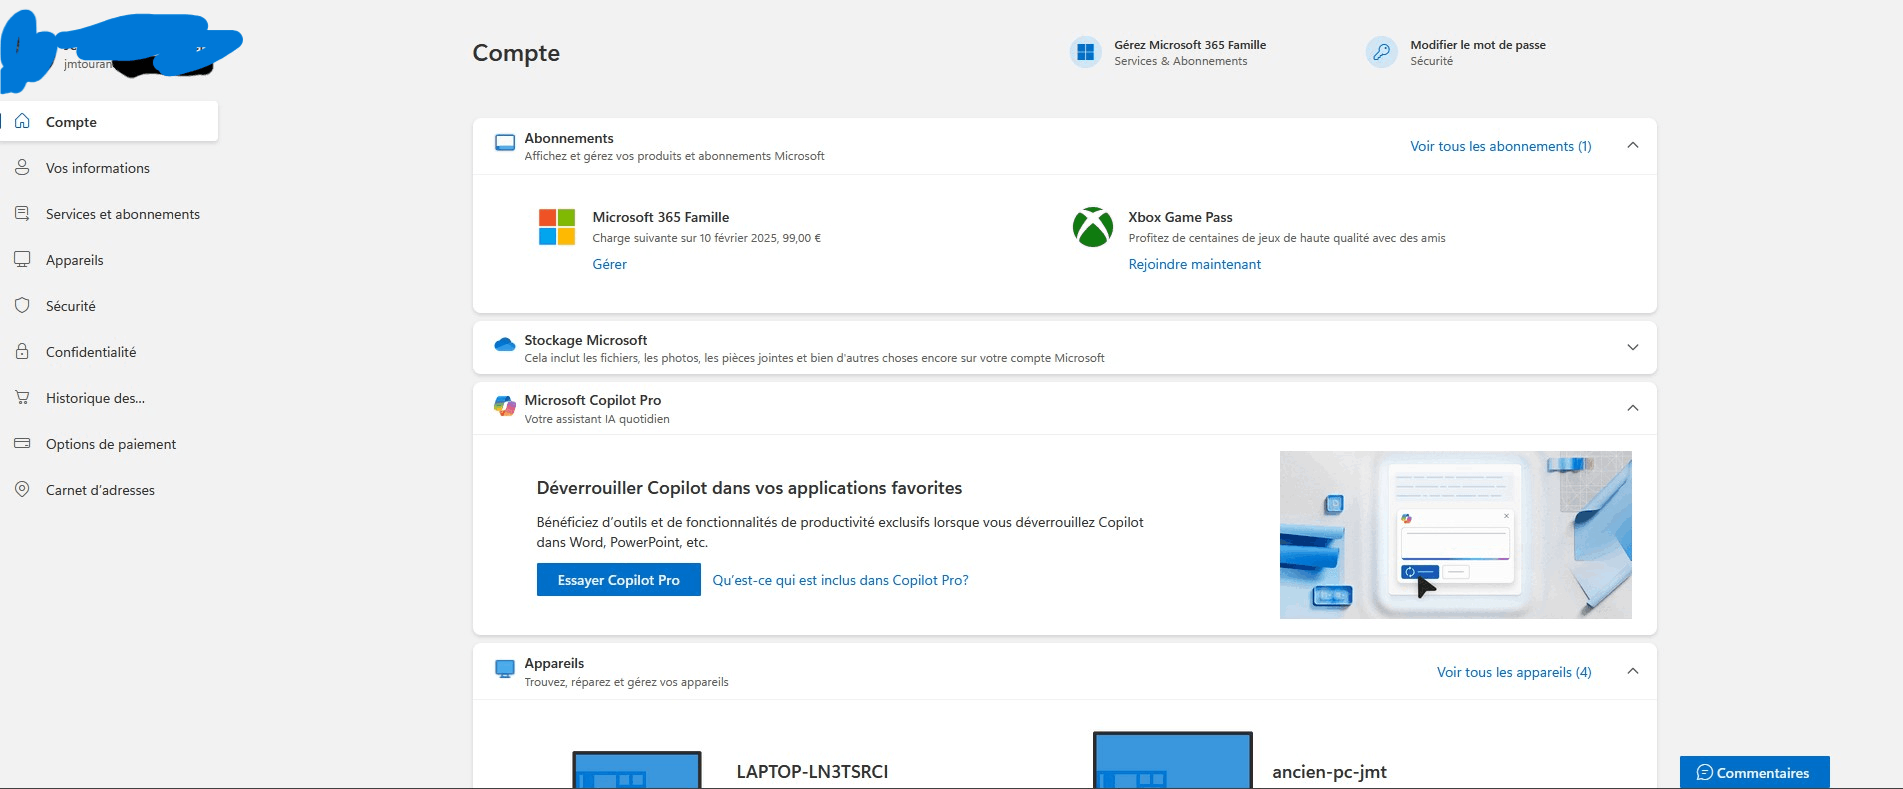1903x789 pixels.
Task: Click 'Votre assistant IA quotidien' subtitle
Action: pyautogui.click(x=597, y=419)
